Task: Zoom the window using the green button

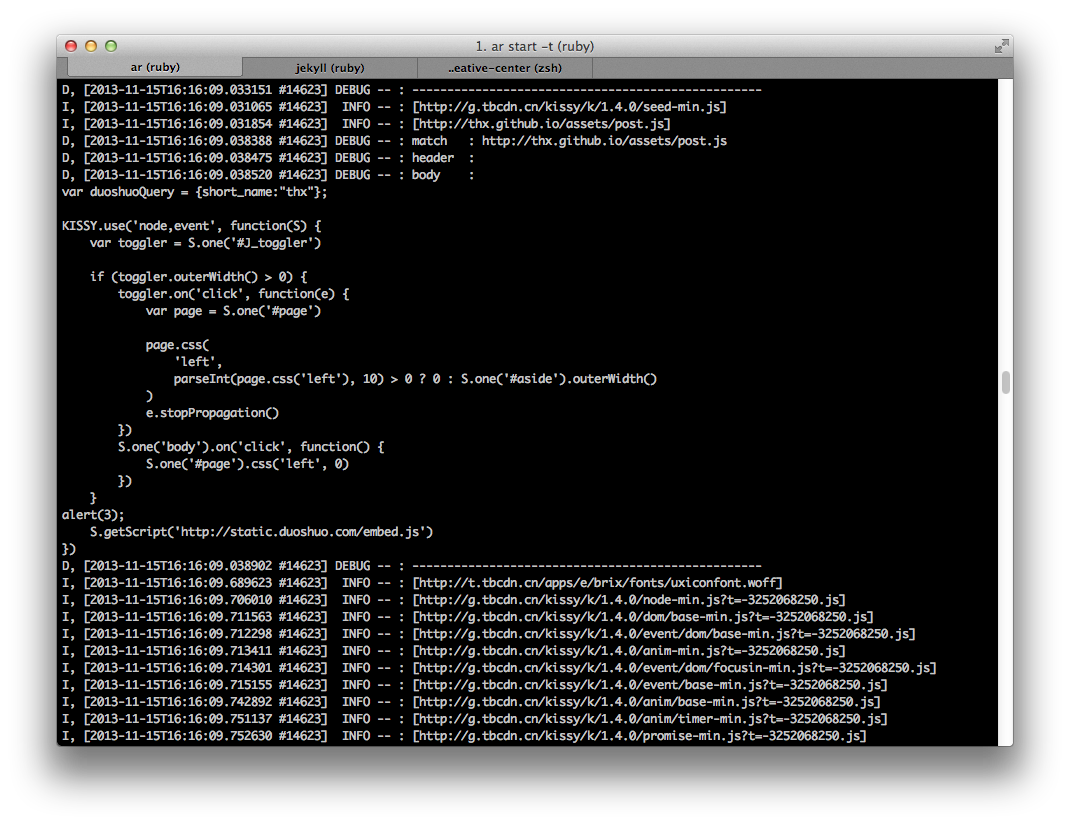Action: [x=111, y=46]
